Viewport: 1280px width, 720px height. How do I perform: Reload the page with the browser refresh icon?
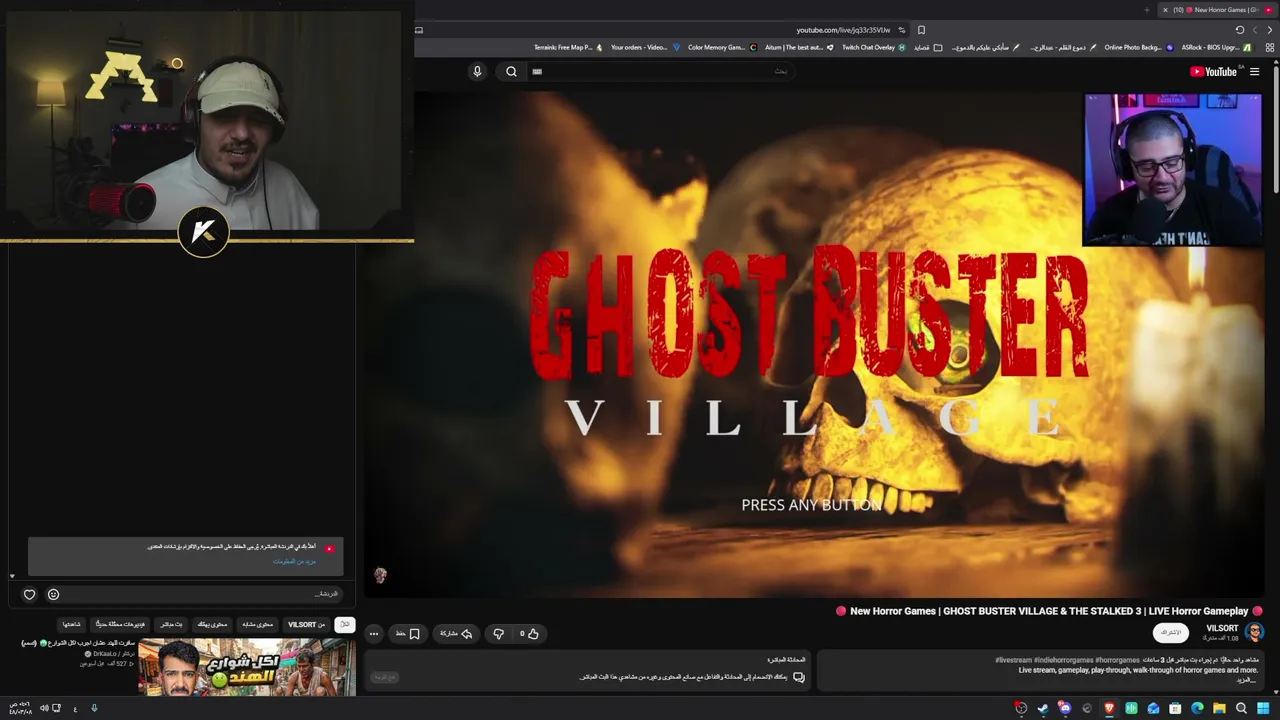pos(1240,30)
